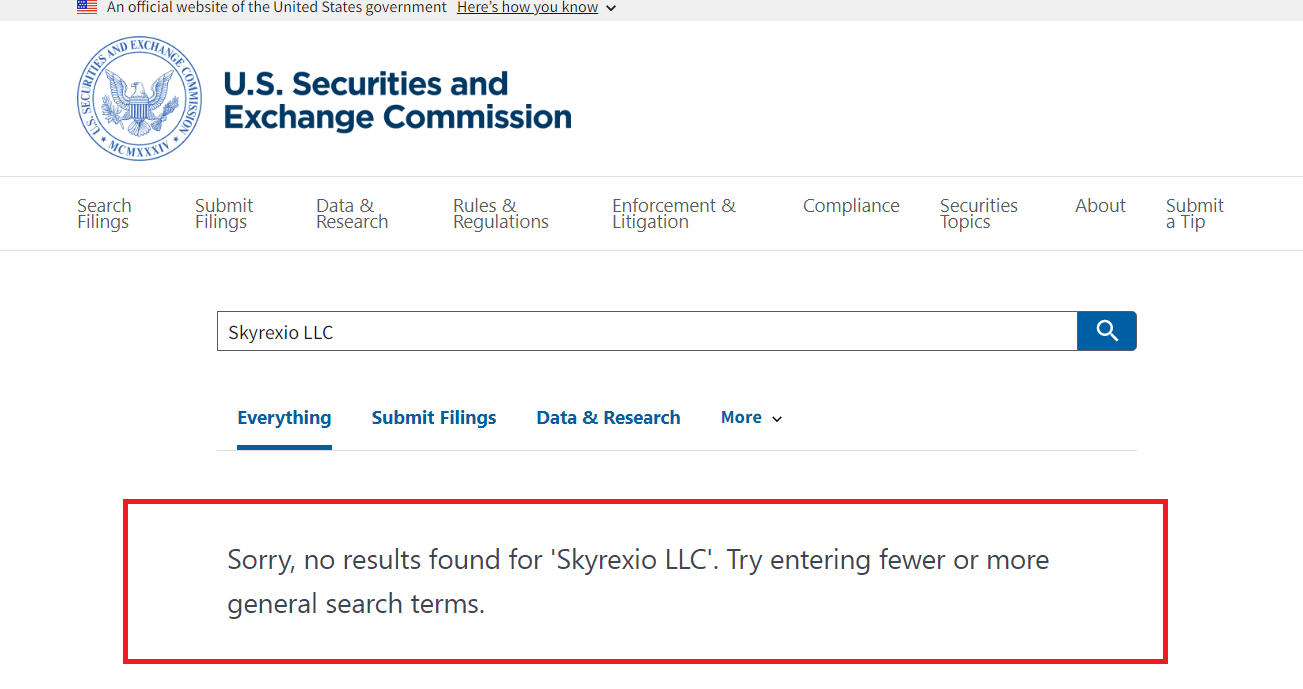Open the More dropdown in search filters
This screenshot has height=689, width=1303.
point(751,418)
